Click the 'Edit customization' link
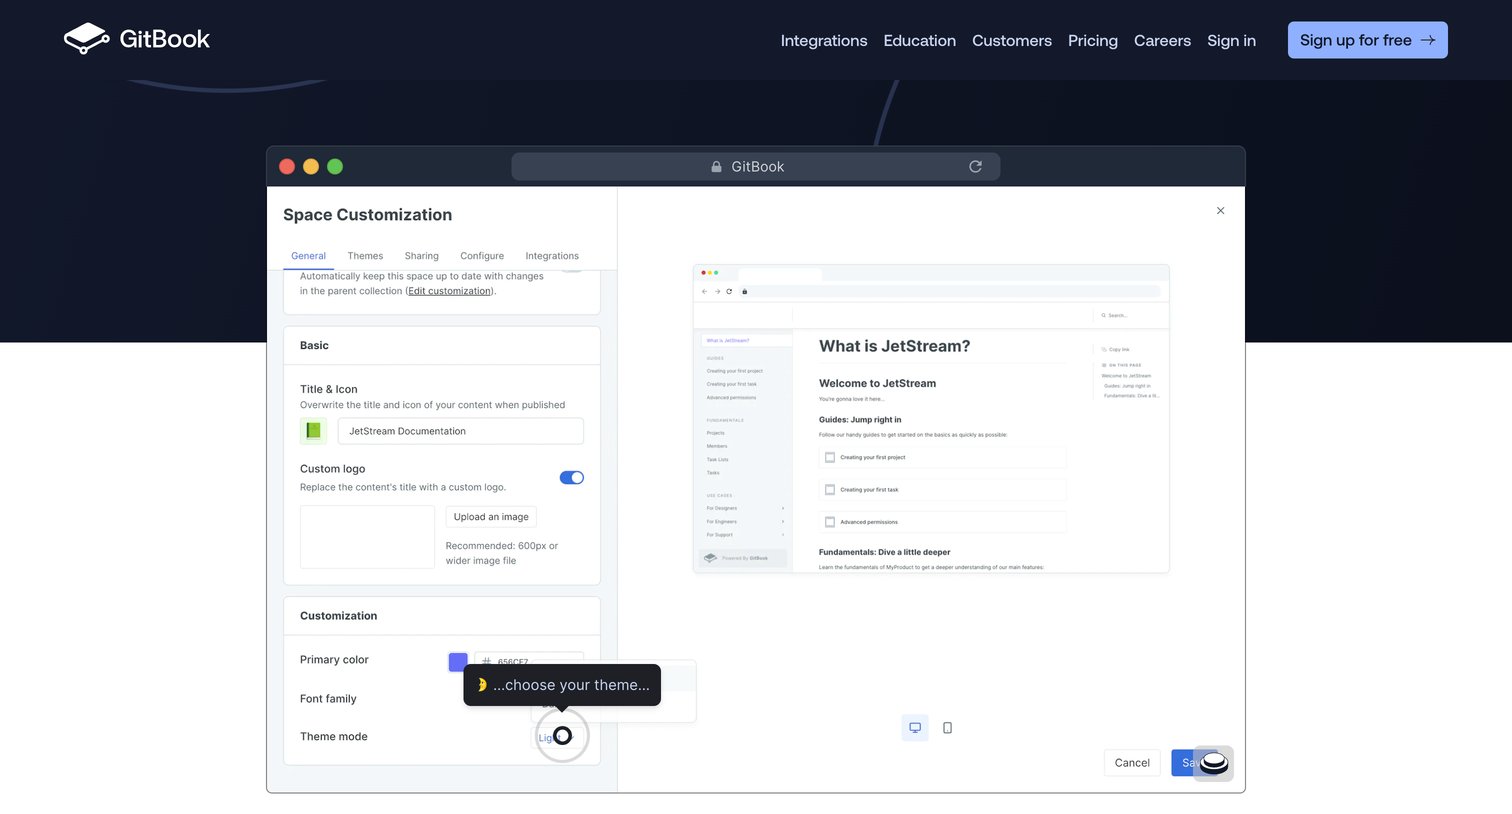1512x814 pixels. tap(449, 291)
